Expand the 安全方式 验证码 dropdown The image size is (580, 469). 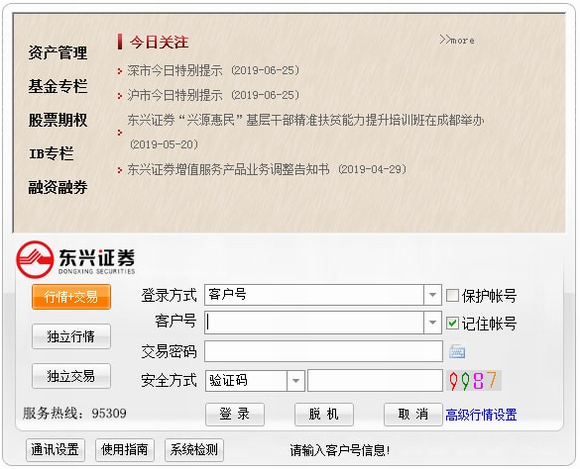pos(296,380)
